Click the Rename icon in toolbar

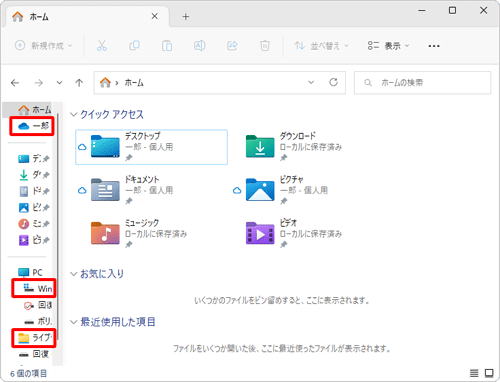[199, 45]
